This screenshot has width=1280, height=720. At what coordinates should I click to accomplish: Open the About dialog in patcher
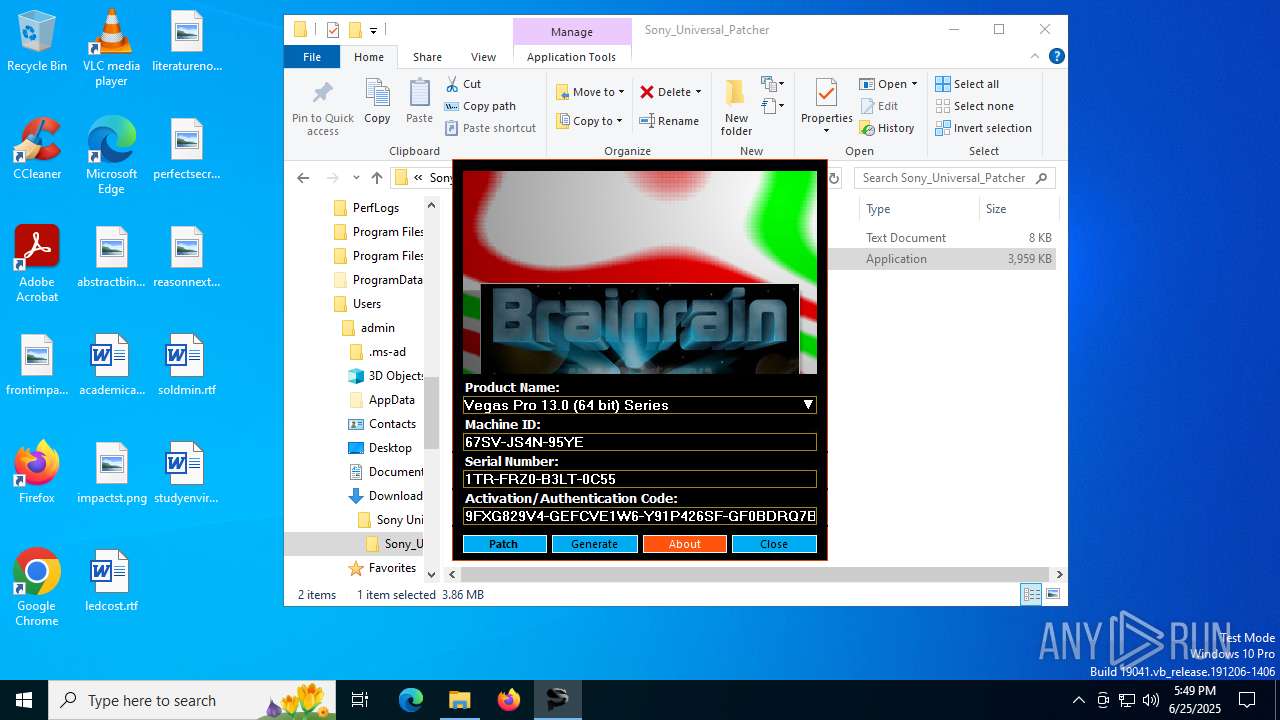pos(684,544)
